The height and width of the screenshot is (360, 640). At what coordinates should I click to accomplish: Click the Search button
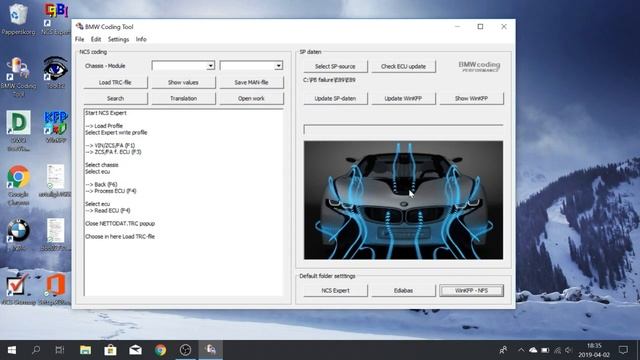point(115,98)
